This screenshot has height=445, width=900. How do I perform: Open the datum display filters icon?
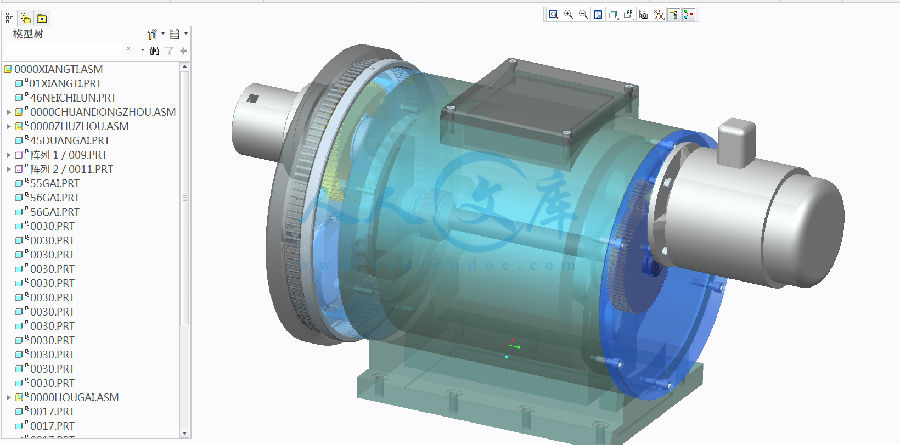tap(659, 15)
